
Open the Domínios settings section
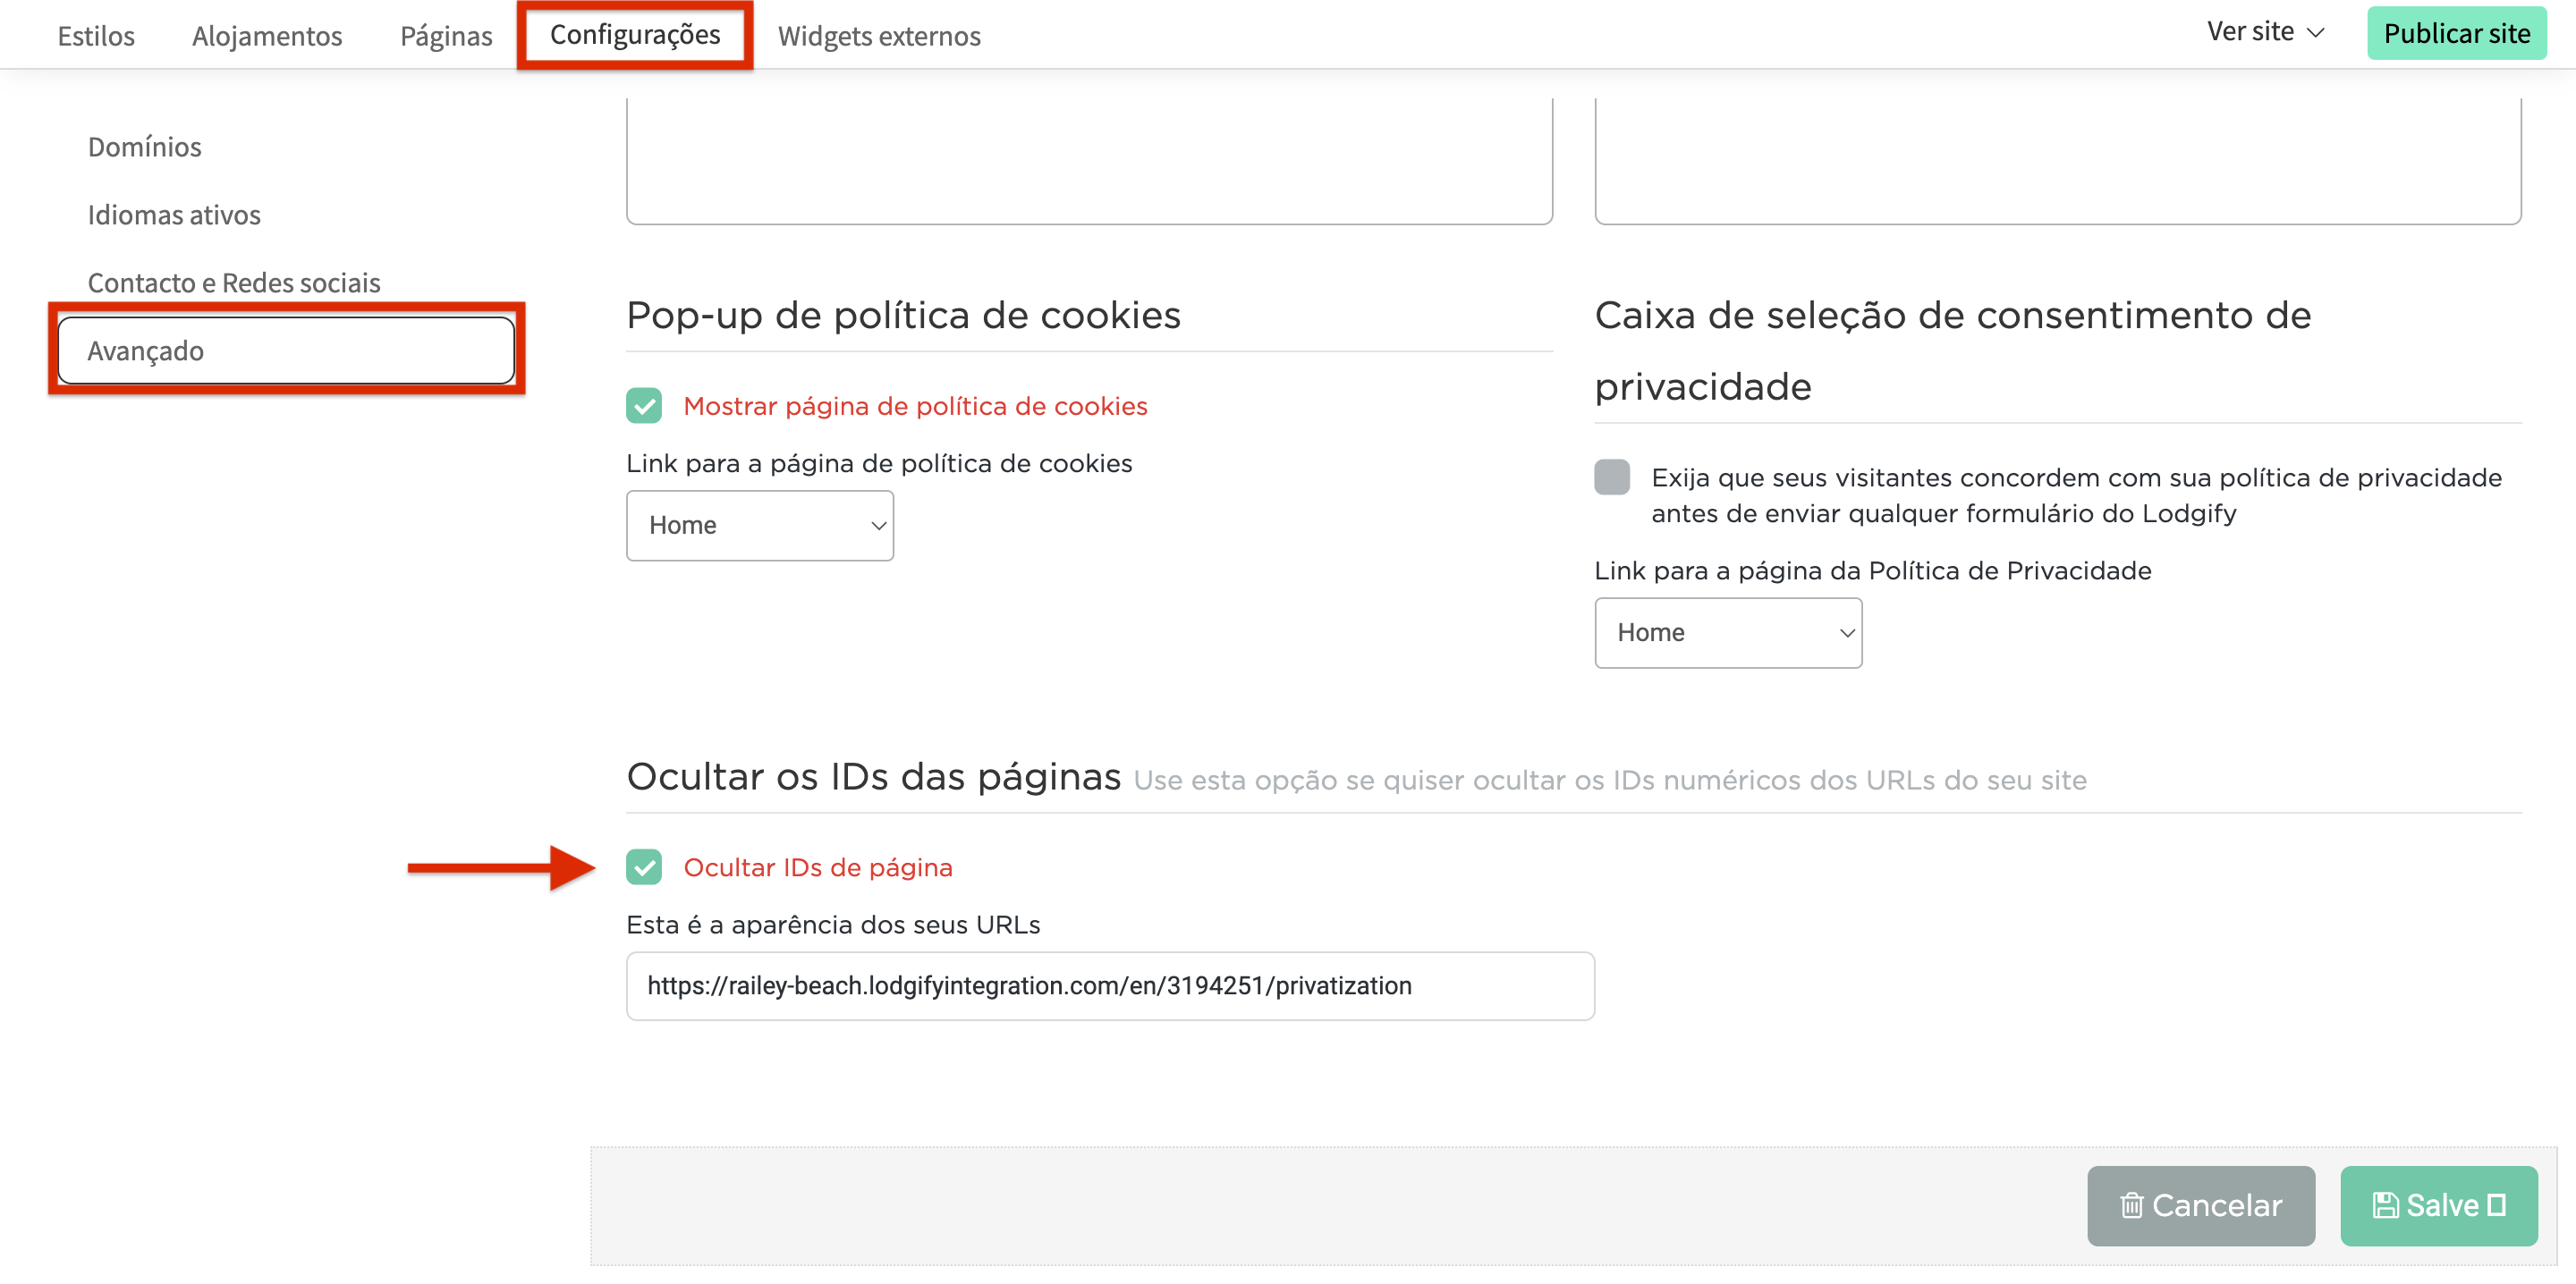[x=144, y=146]
